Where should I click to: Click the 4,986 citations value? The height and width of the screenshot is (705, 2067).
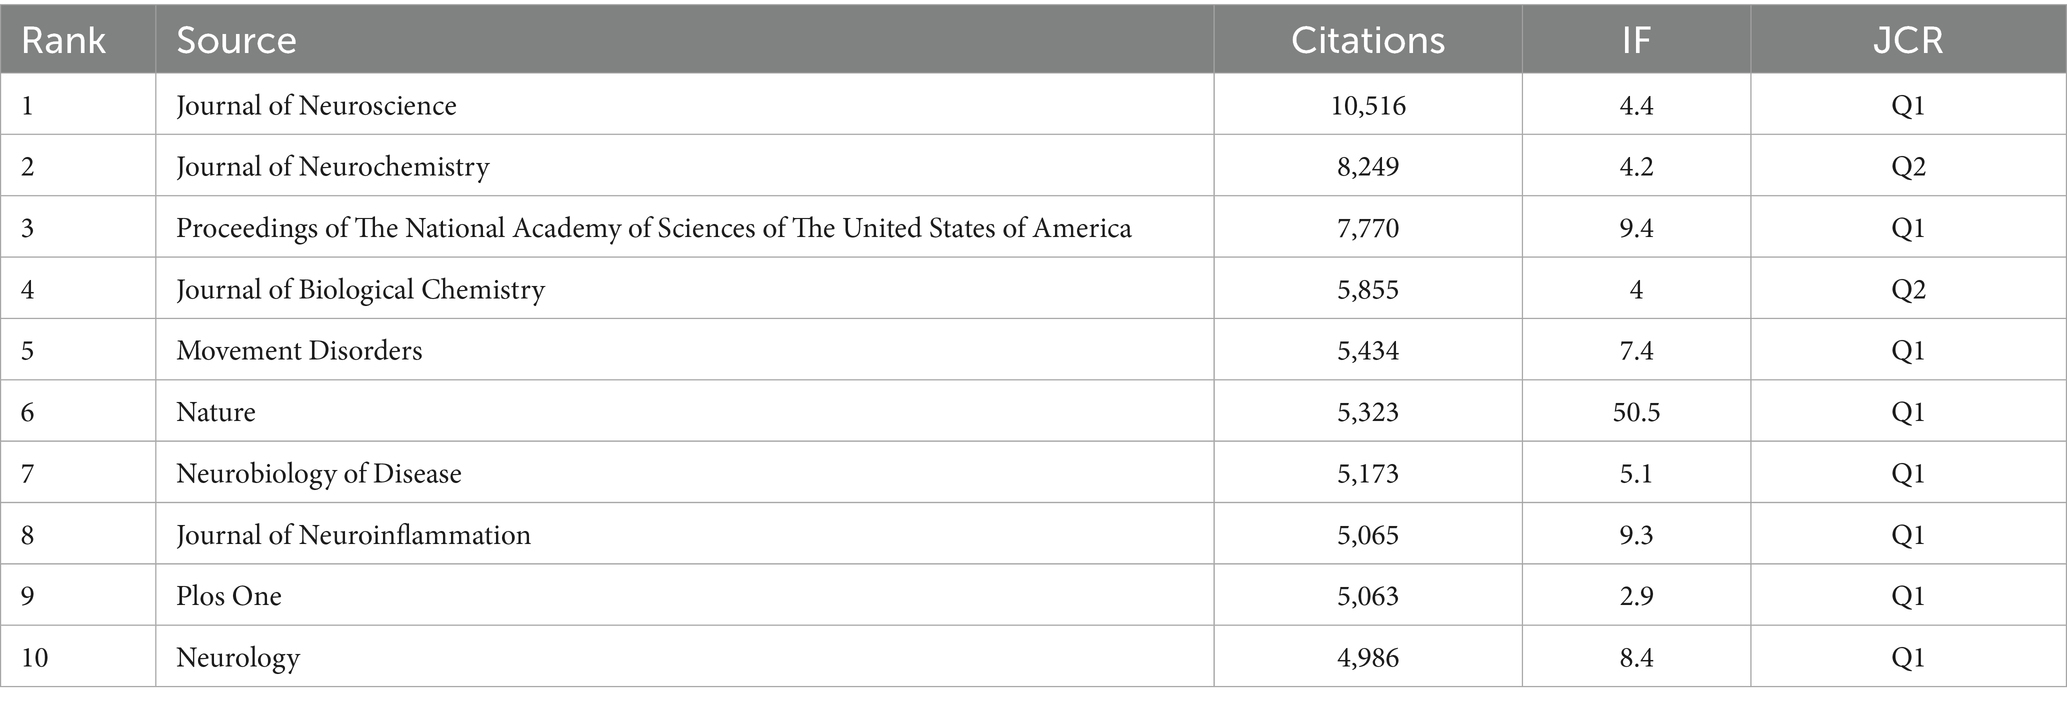[x=1367, y=658]
